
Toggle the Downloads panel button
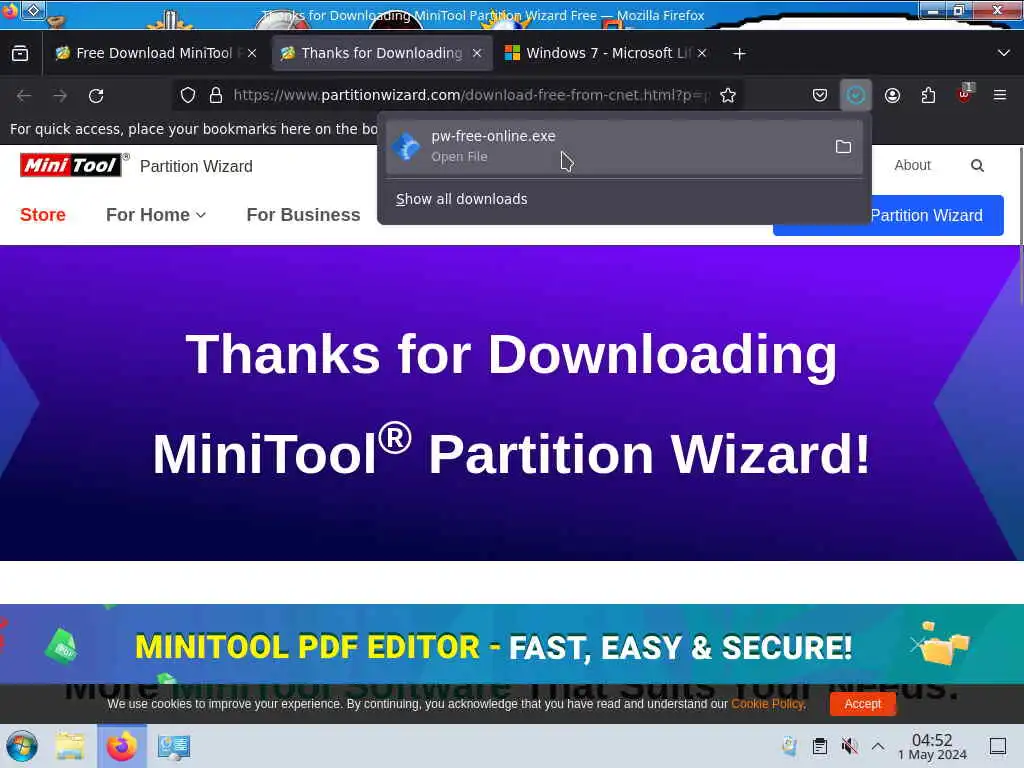pos(856,95)
